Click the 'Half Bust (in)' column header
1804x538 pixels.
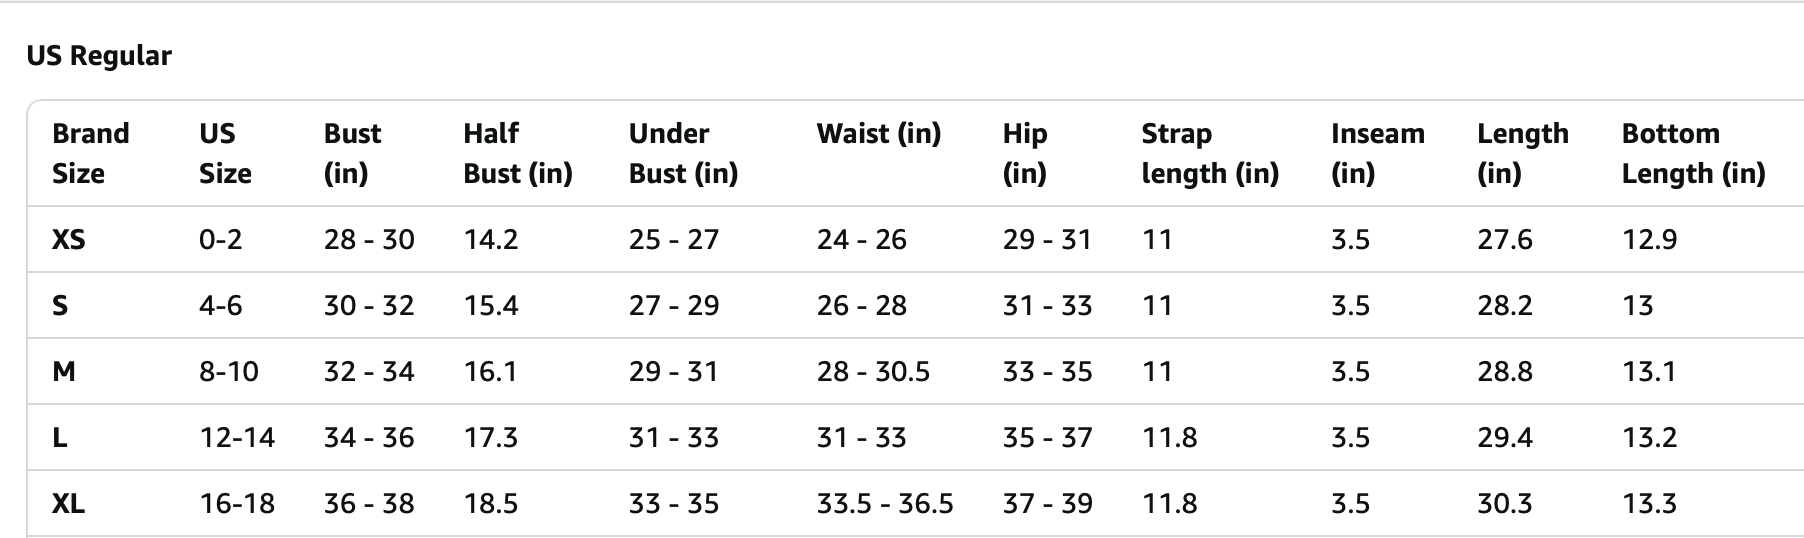coord(517,153)
